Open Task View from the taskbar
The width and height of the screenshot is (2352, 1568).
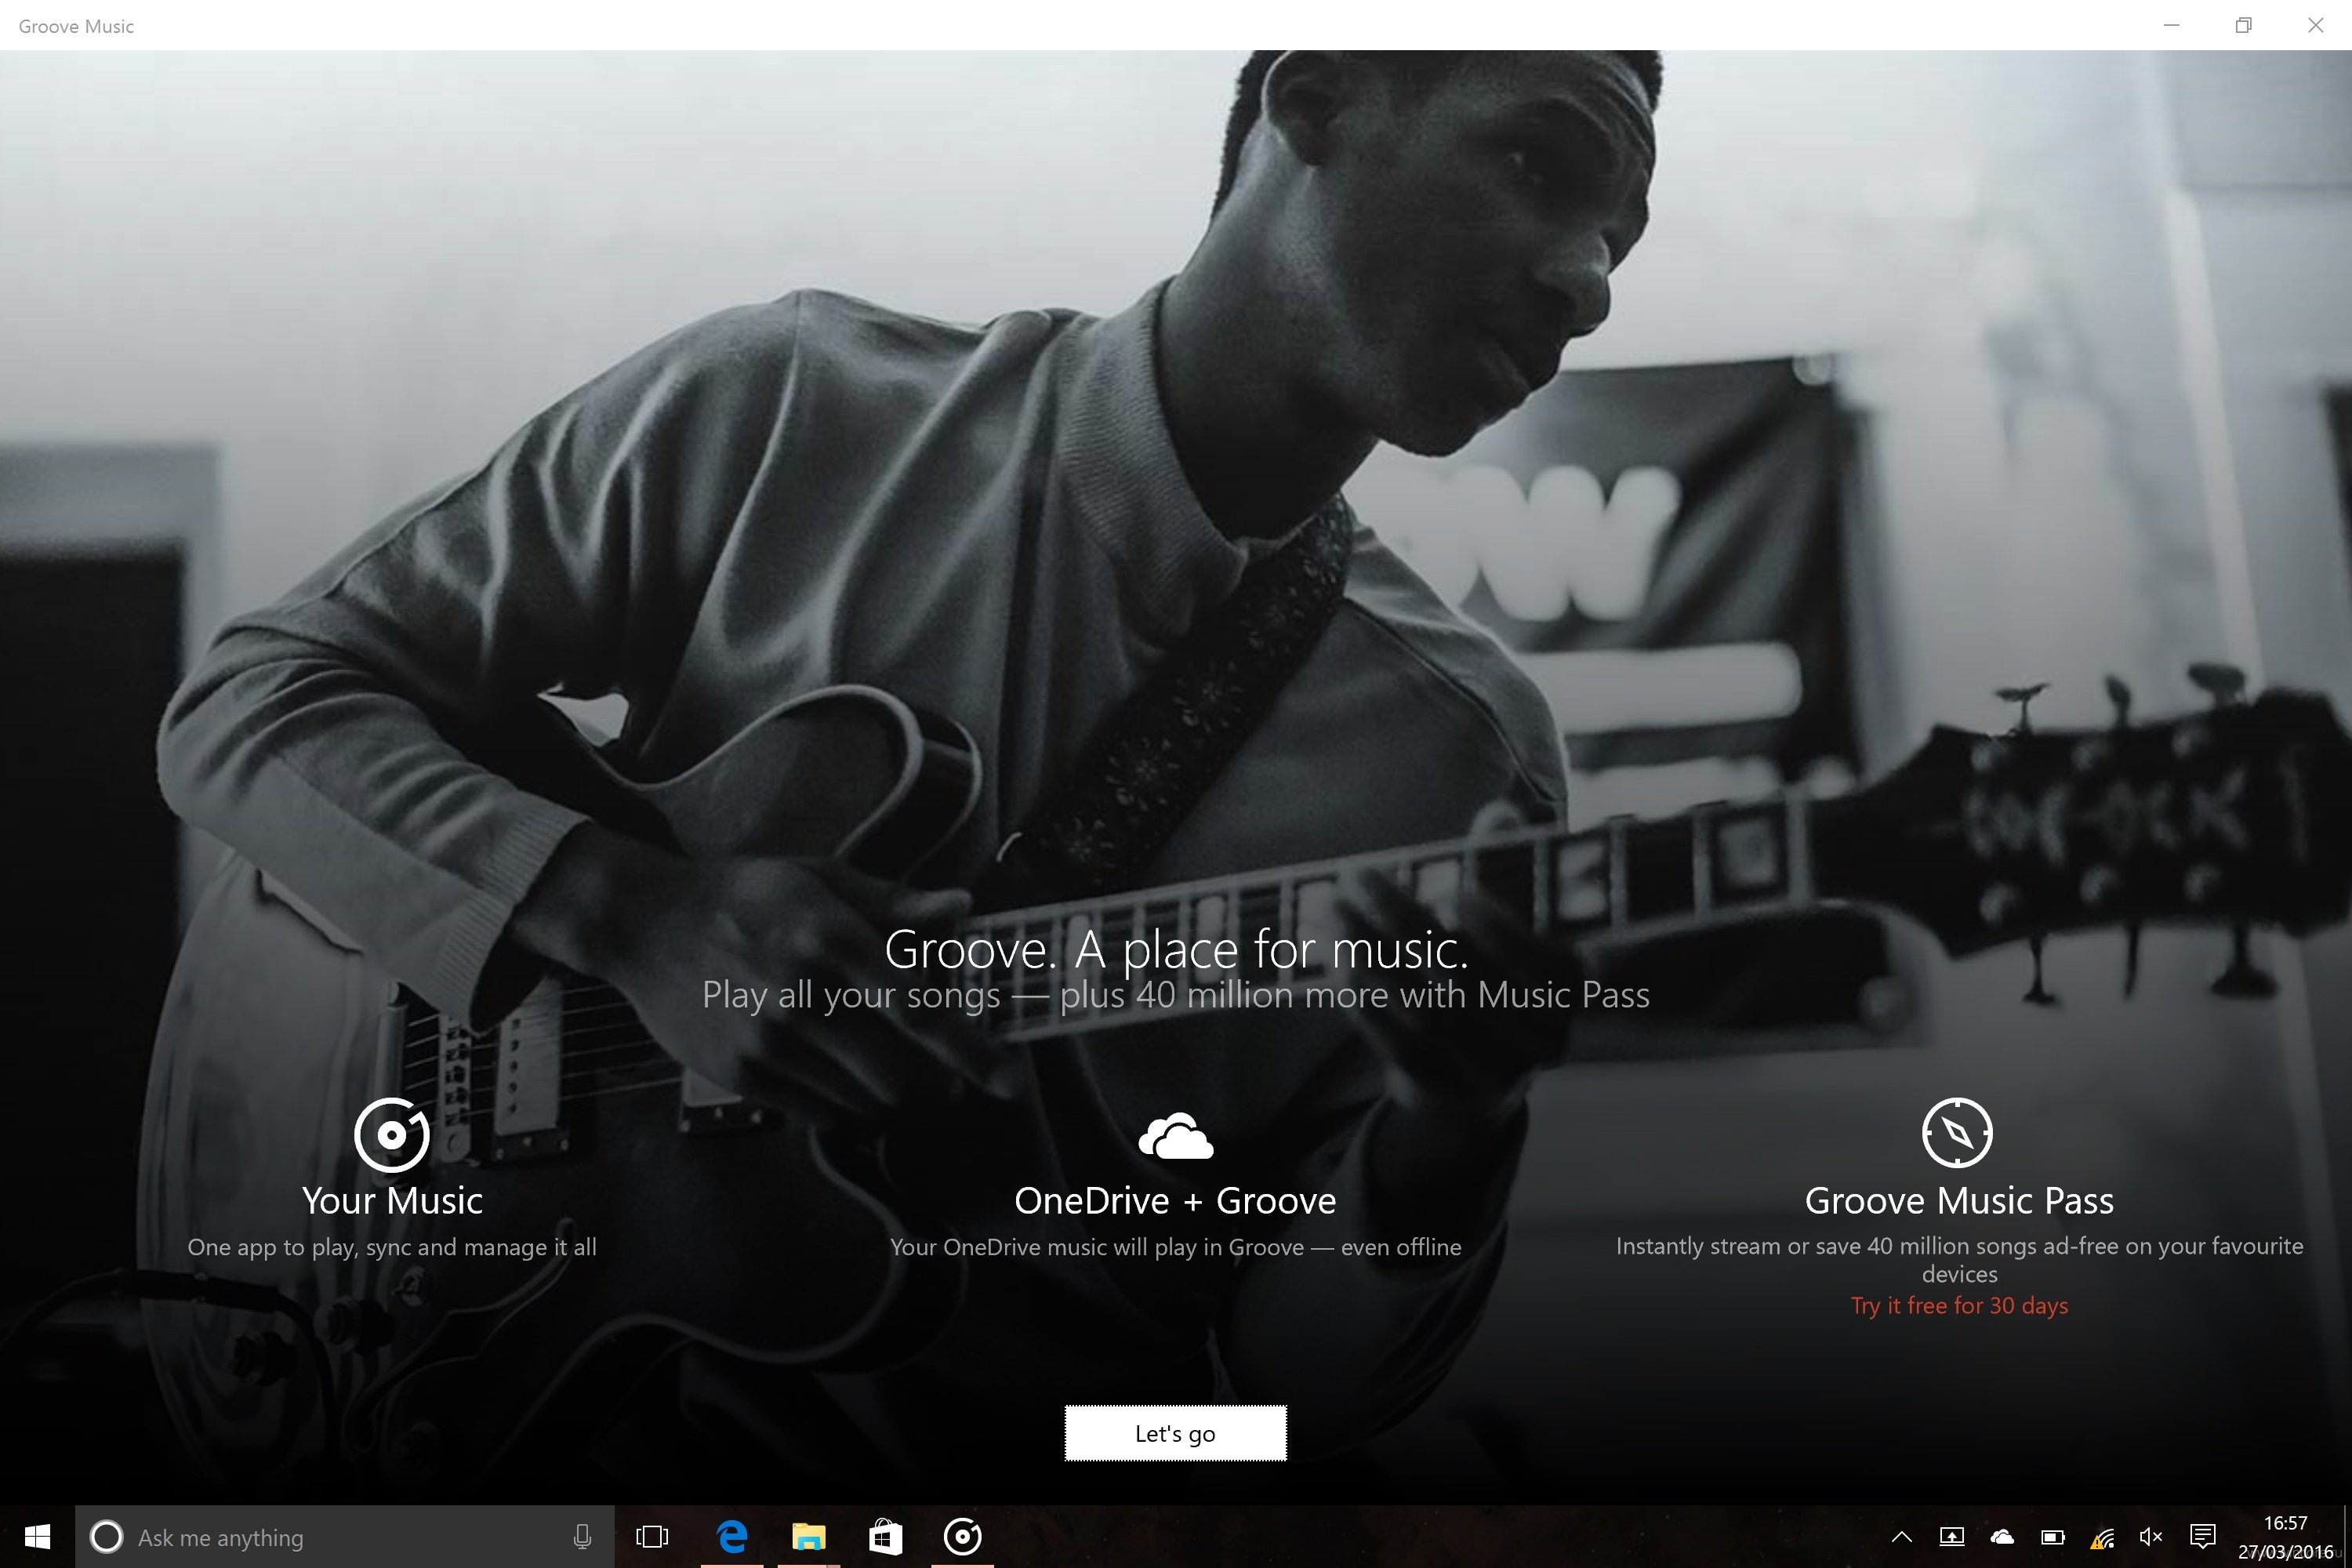(652, 1537)
